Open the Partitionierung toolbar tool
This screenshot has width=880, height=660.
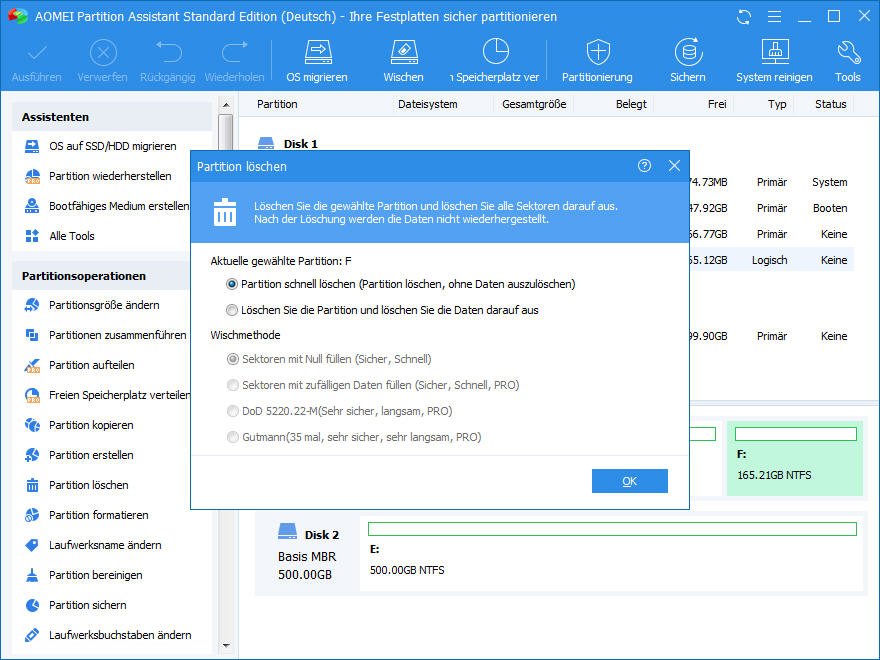pyautogui.click(x=597, y=61)
